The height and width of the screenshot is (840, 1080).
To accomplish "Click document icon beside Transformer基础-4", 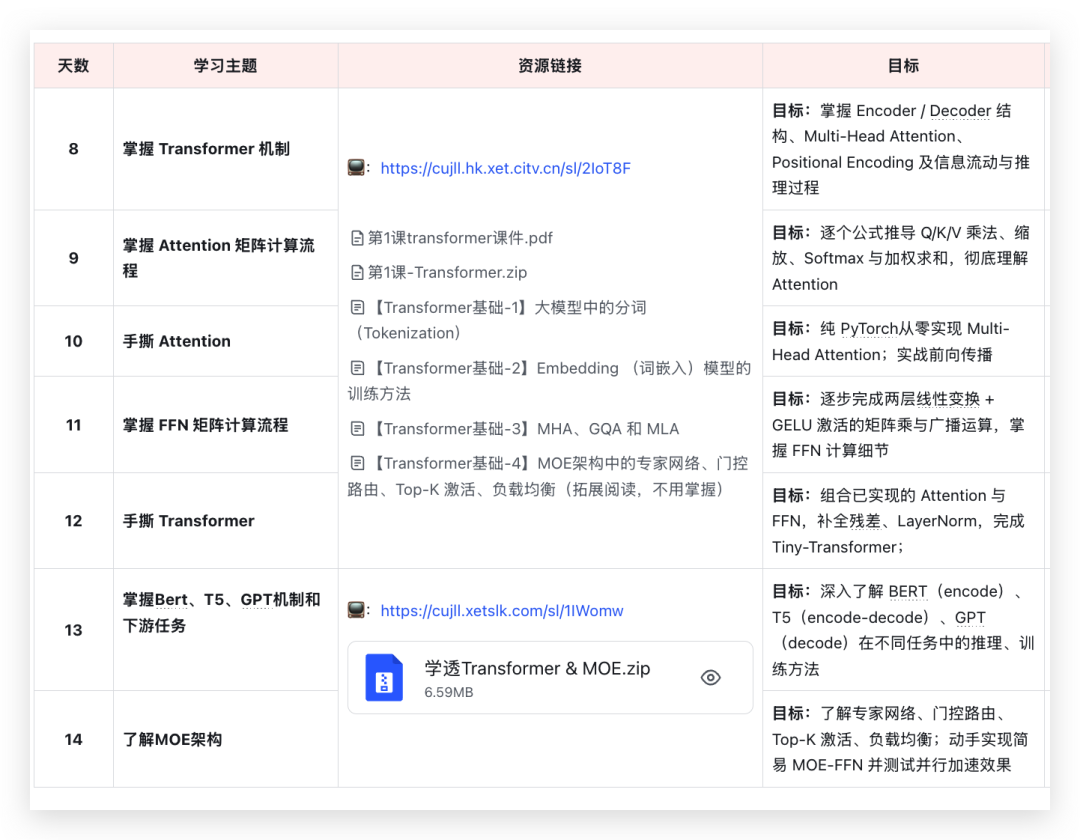I will tap(357, 463).
